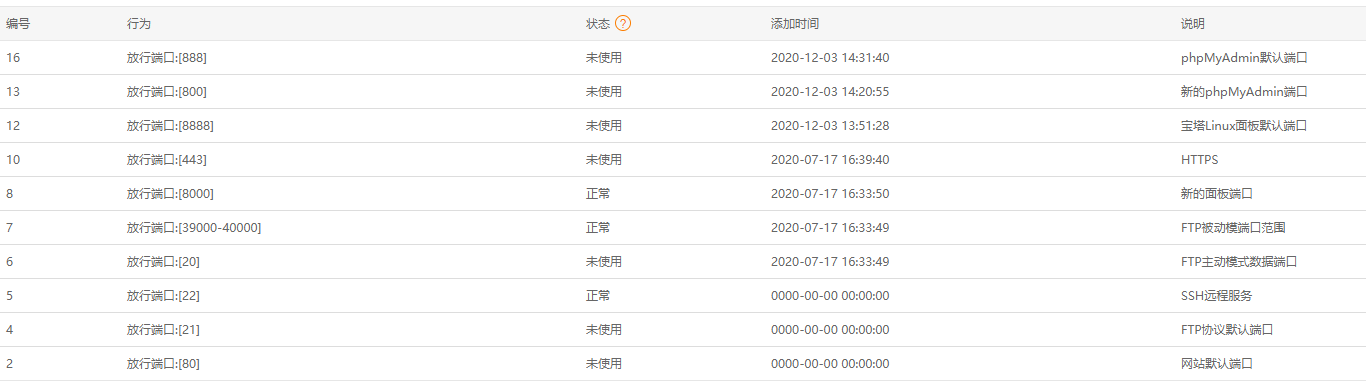The height and width of the screenshot is (389, 1366).
Task: Click the 行为 column header
Action: [139, 23]
